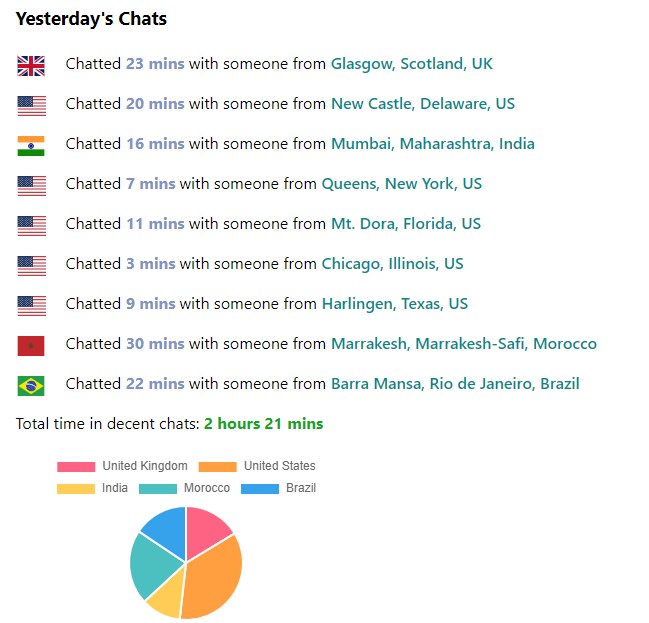This screenshot has width=649, height=623.
Task: Open Mumbai, Maharashtra, India location link
Action: tap(432, 144)
